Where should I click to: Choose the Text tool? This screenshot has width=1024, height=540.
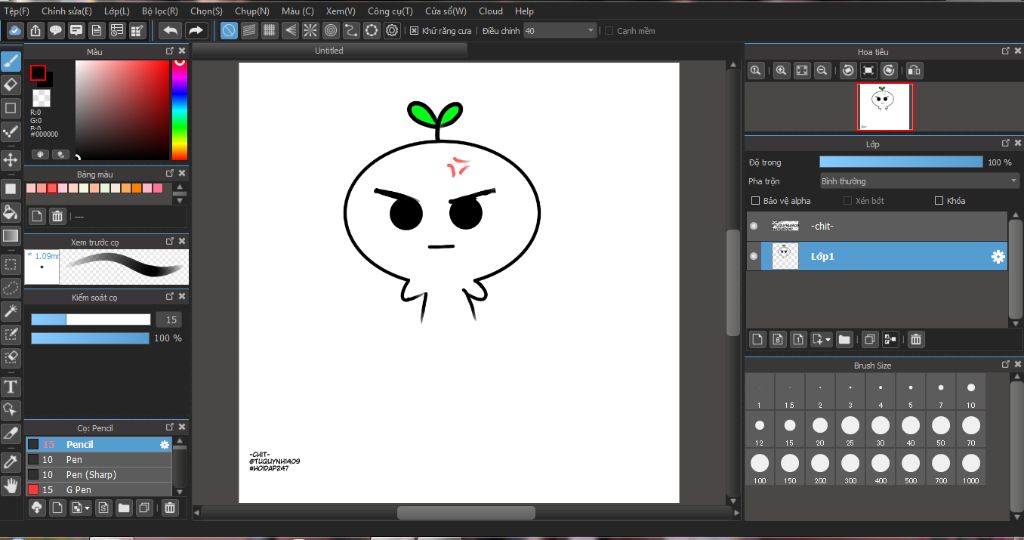(x=11, y=386)
